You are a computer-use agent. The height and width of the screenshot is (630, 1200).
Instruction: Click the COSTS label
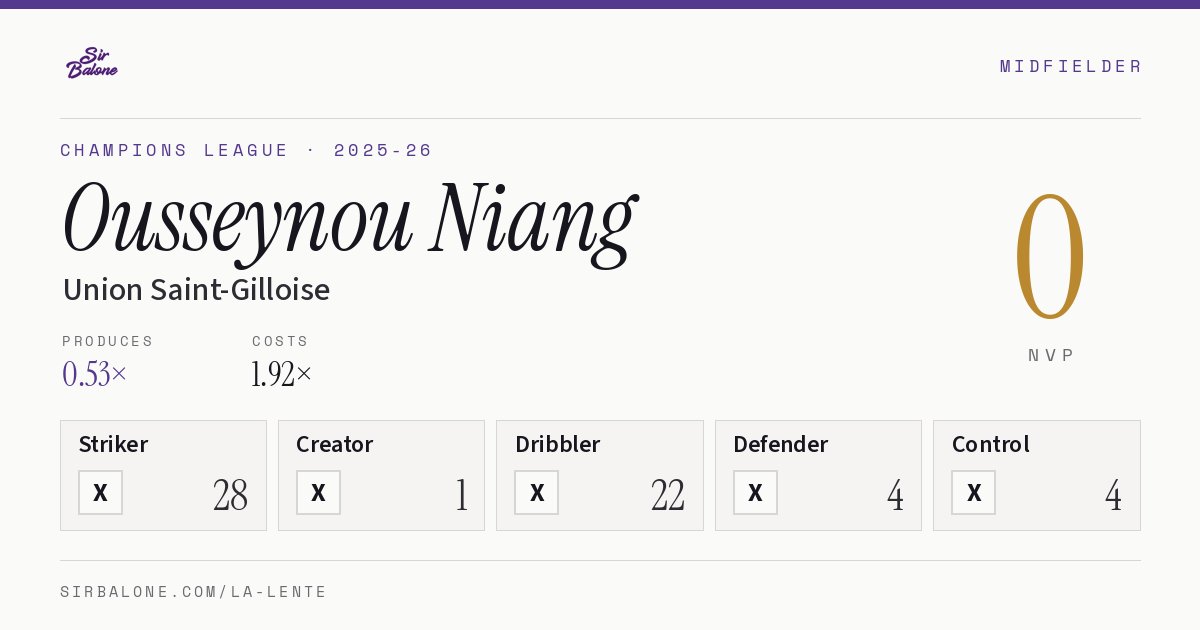pos(281,341)
